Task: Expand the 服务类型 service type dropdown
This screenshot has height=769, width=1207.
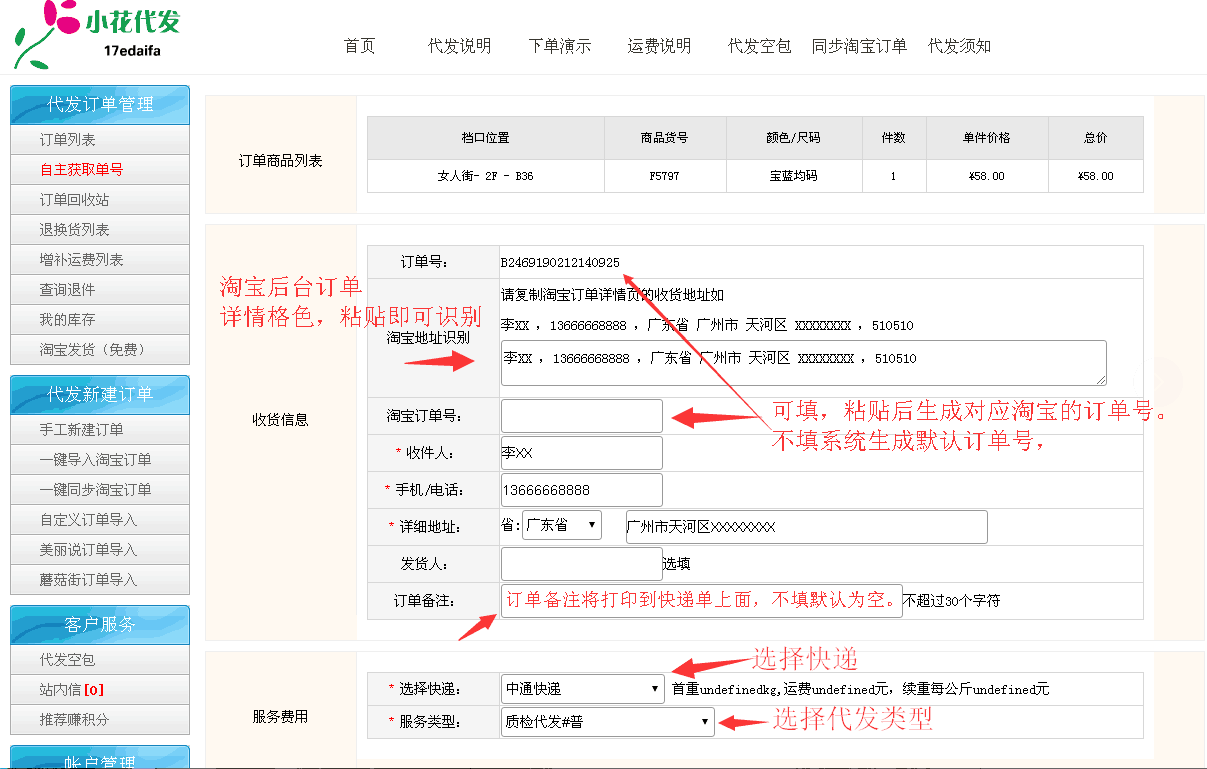Action: pos(608,722)
